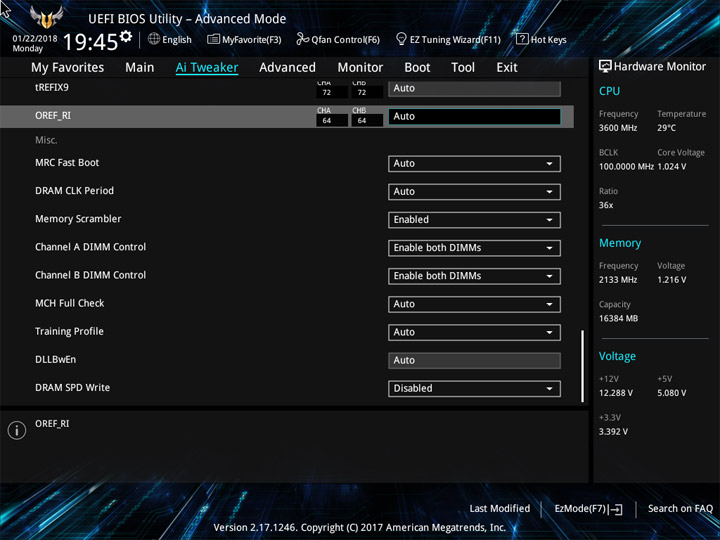Click the 19:45 clock display
Viewport: 720px width, 540px height.
point(90,42)
